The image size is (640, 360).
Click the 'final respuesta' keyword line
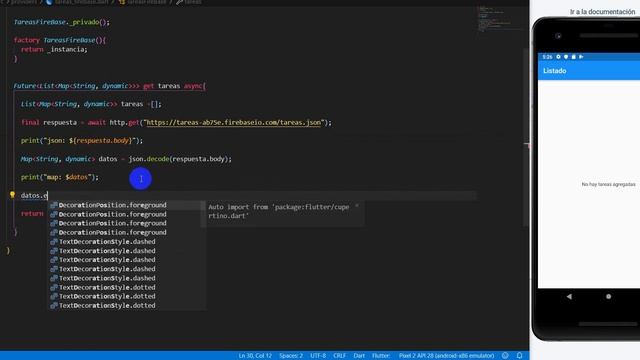pyautogui.click(x=176, y=122)
